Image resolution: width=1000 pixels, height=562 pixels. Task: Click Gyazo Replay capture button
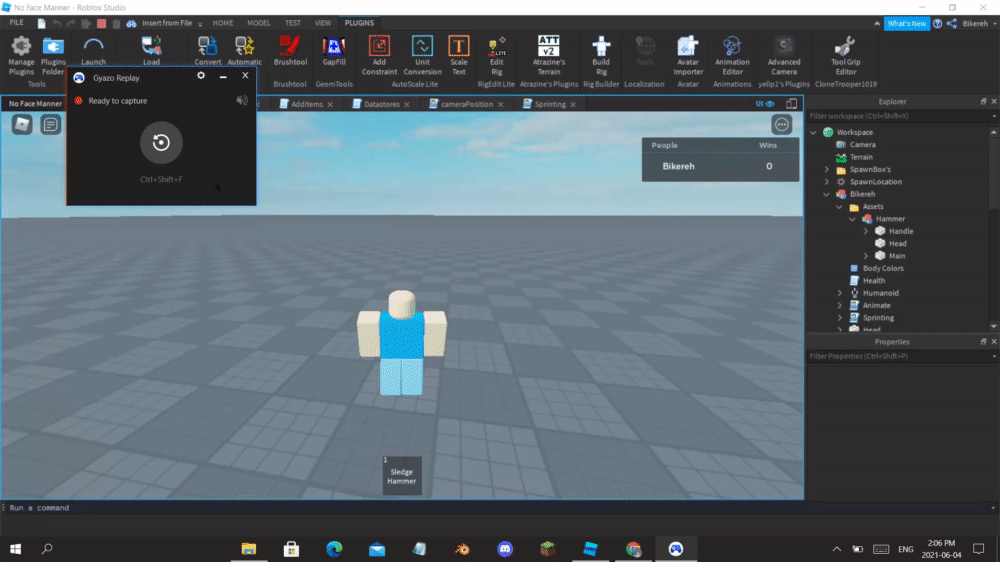pos(161,142)
